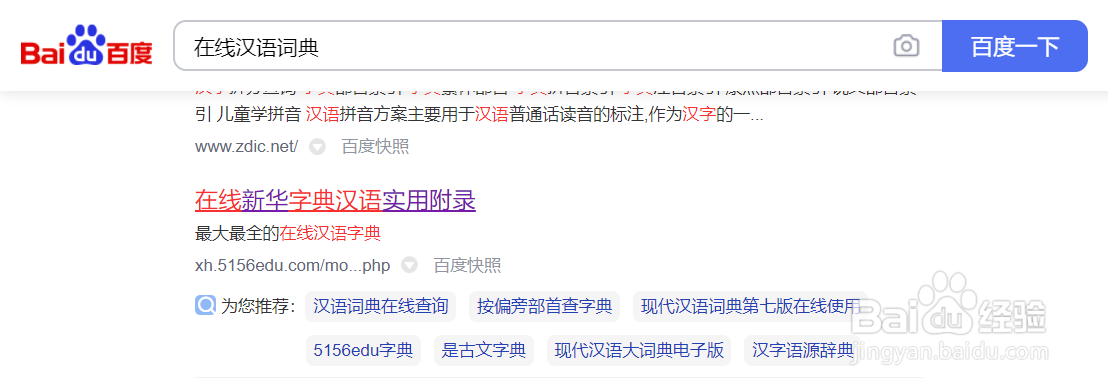This screenshot has height=389, width=1108.
Task: Open the 在线新华字典汉语实用附录 result link
Action: (x=335, y=202)
